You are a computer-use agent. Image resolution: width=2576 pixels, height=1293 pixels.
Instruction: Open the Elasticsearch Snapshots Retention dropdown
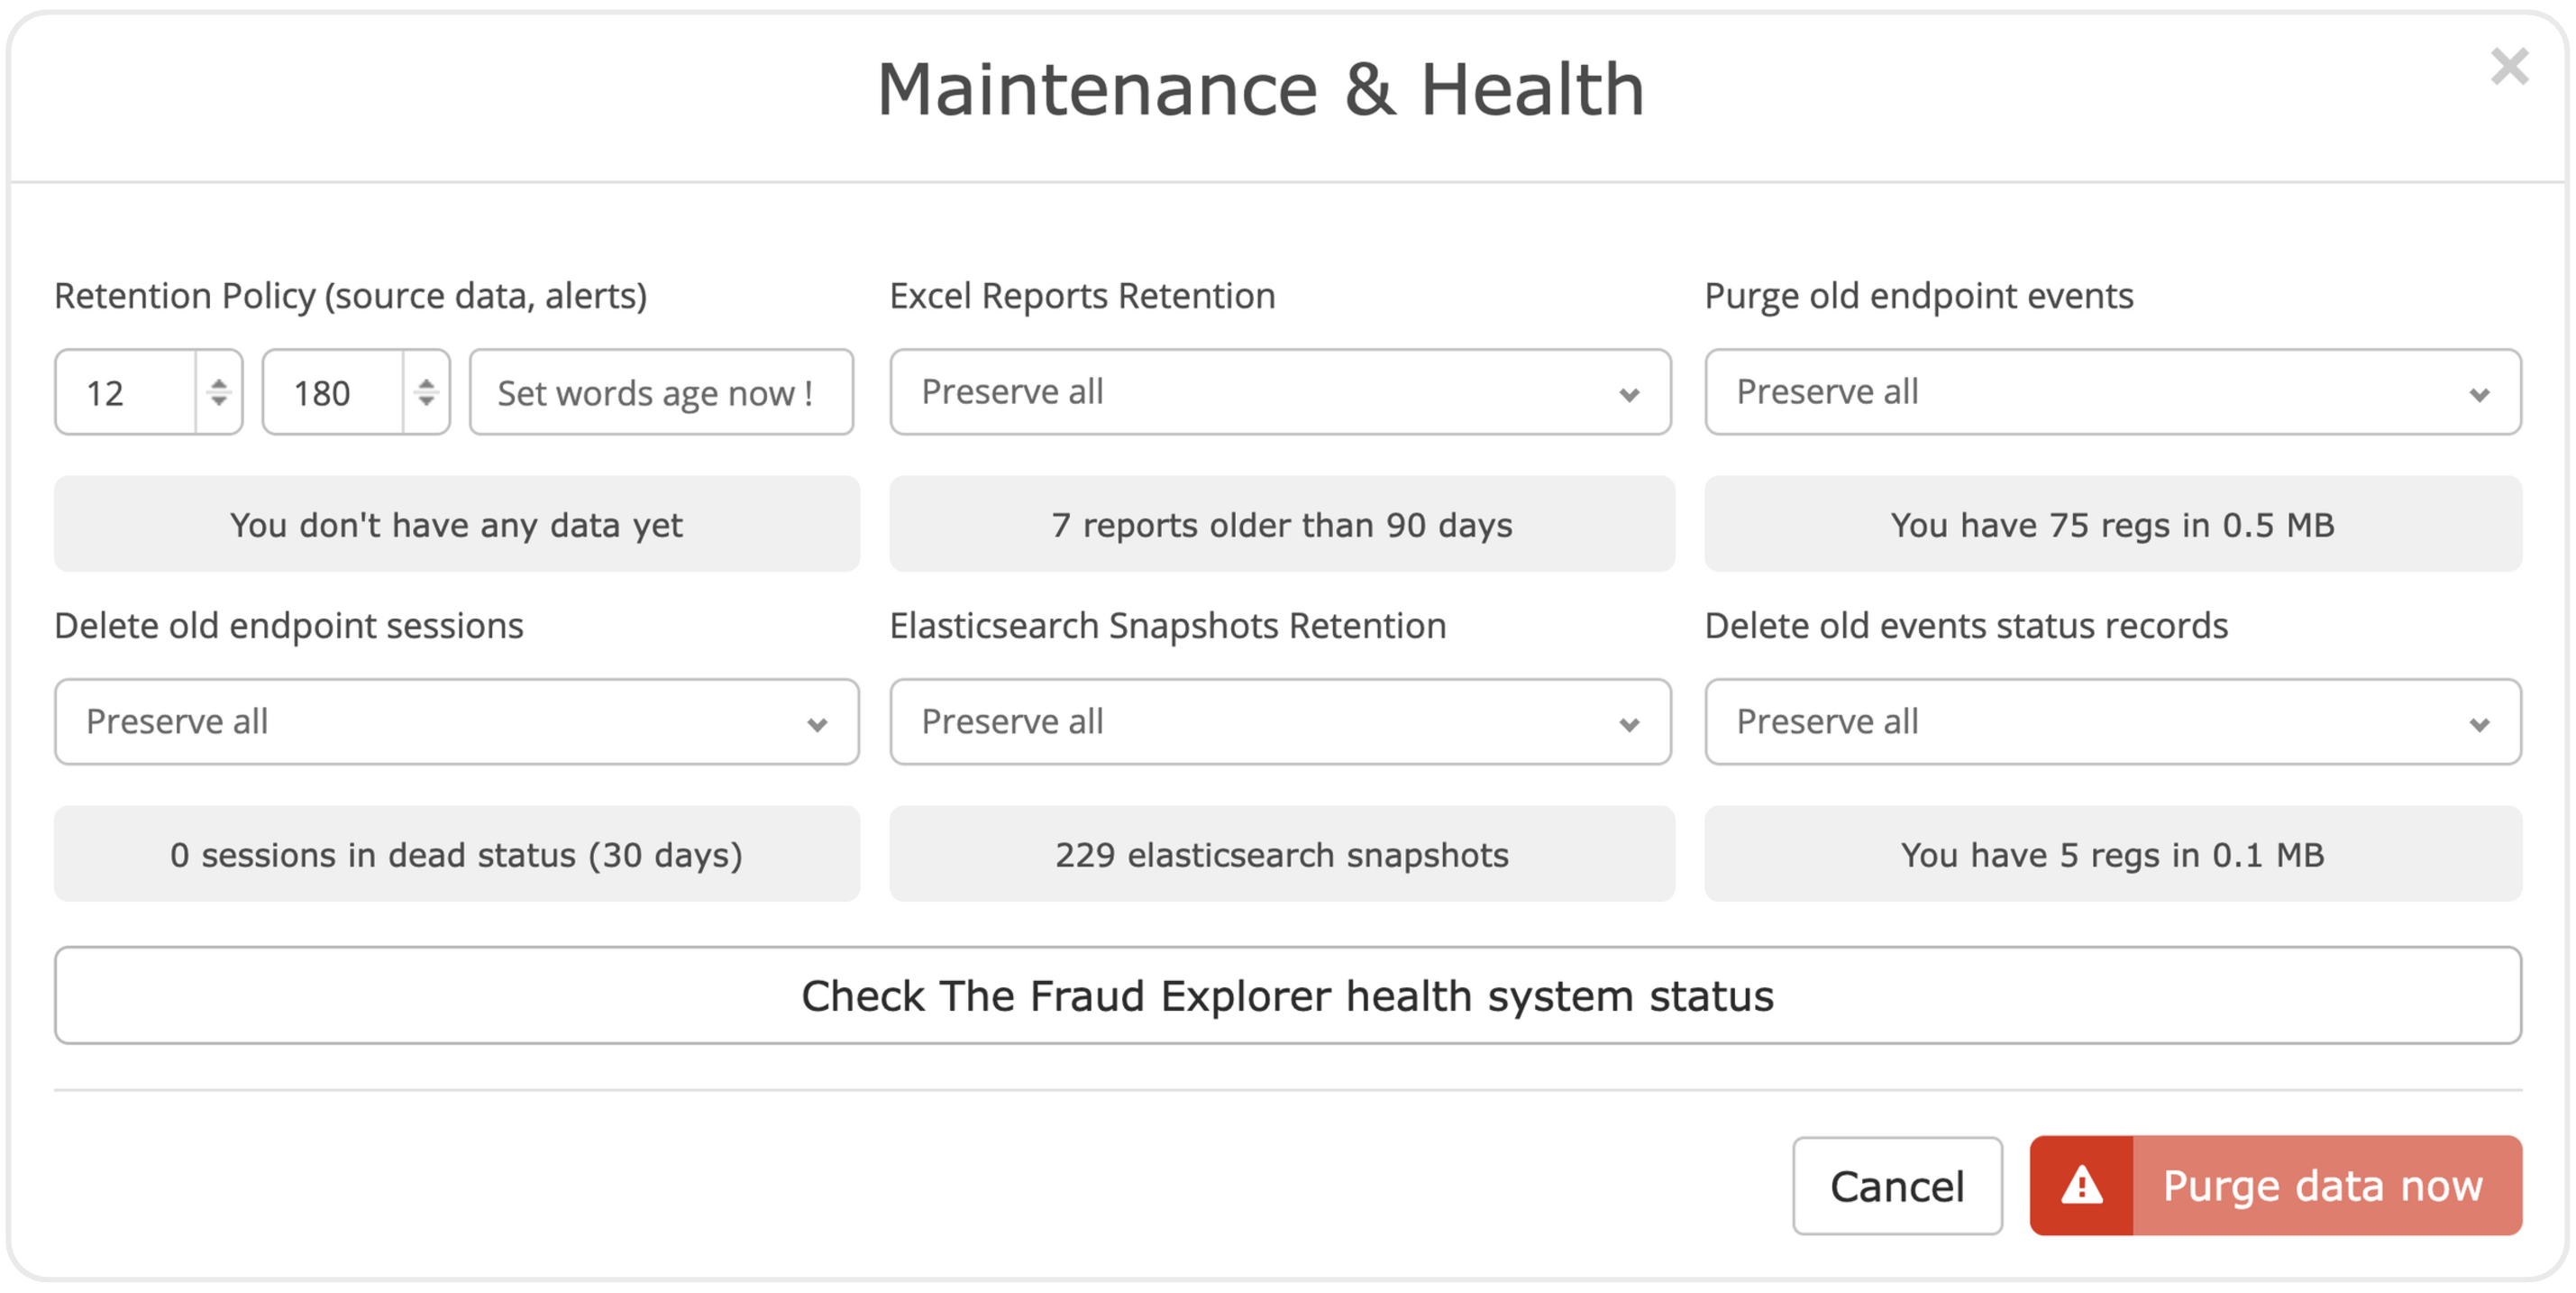[1280, 722]
